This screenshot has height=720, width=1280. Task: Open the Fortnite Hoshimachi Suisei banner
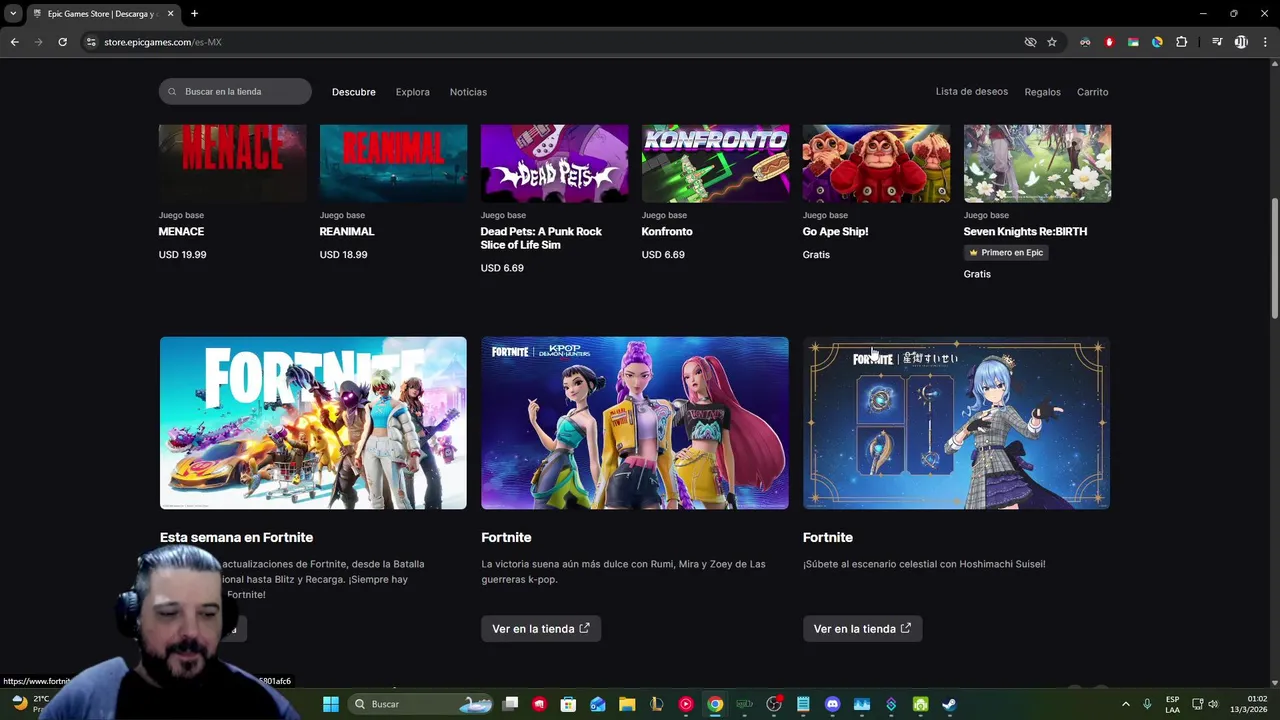click(956, 423)
